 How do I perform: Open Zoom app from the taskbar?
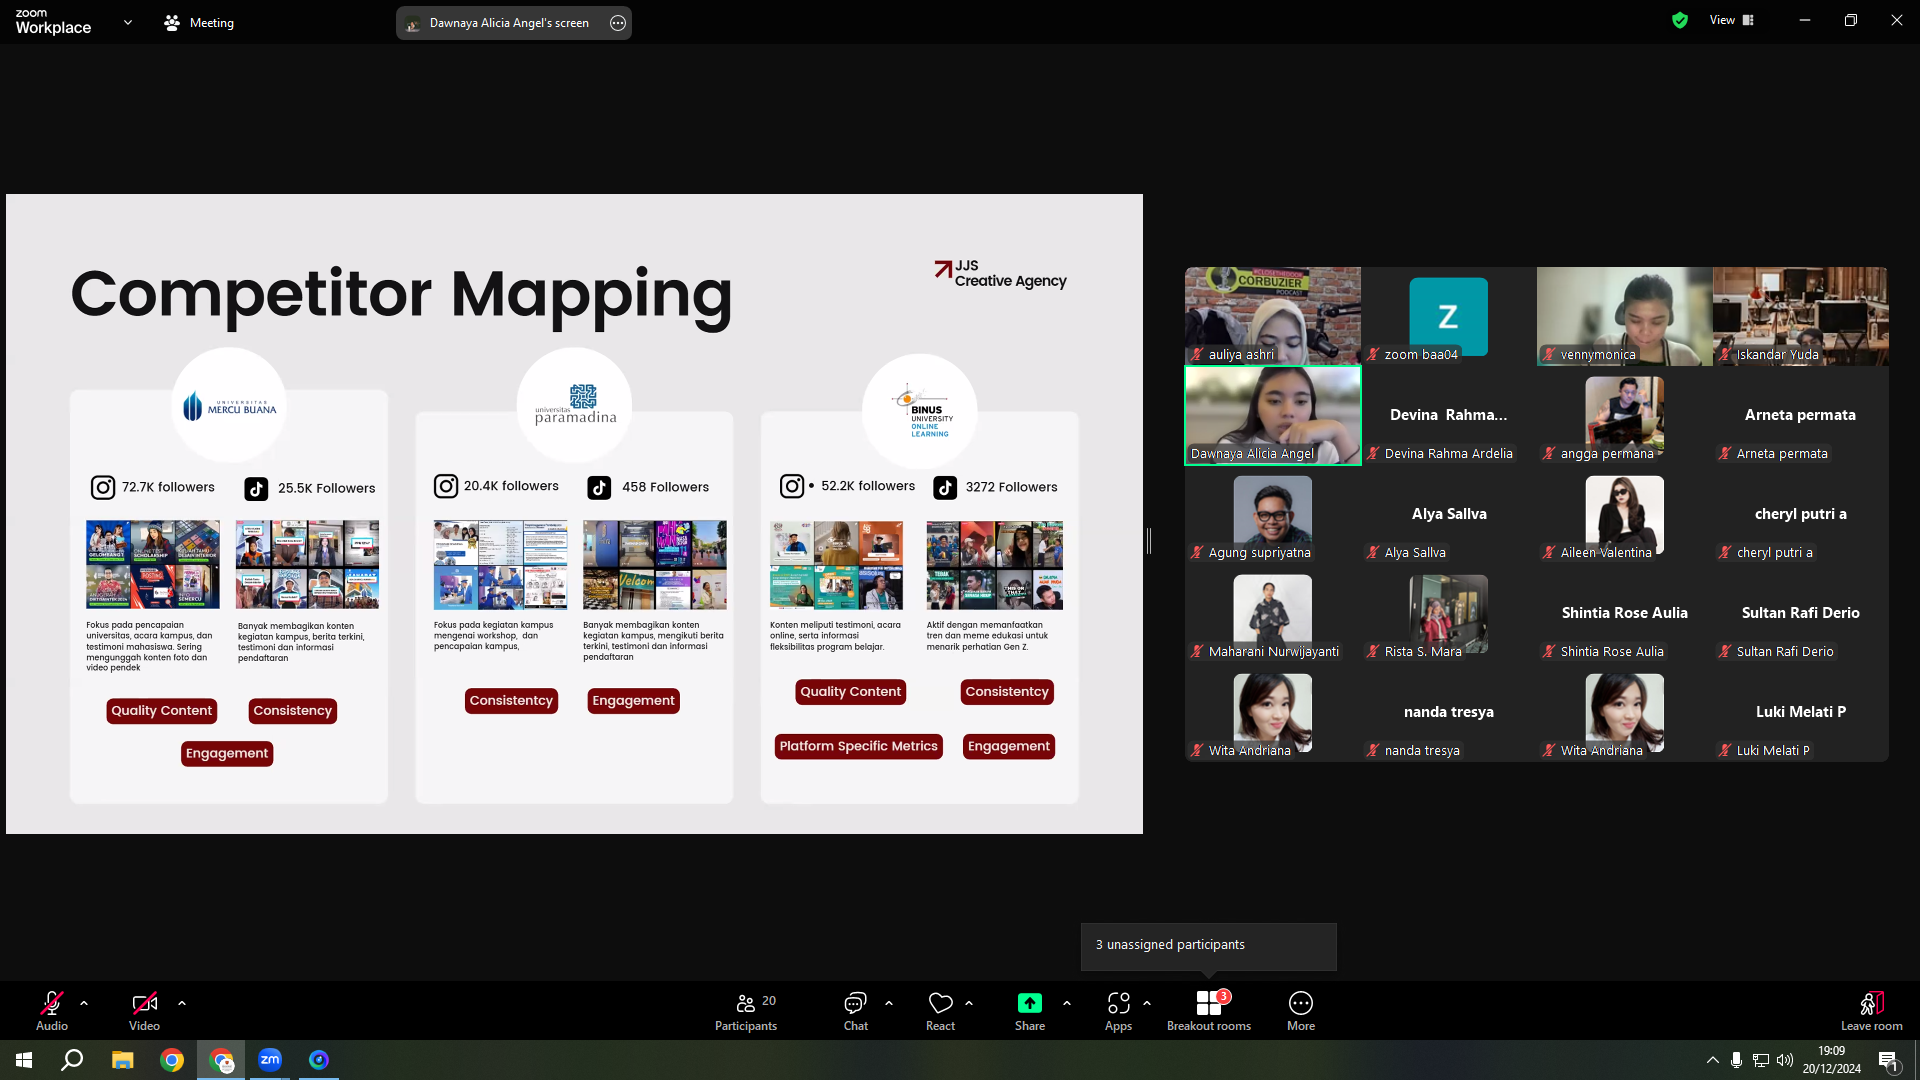270,1060
